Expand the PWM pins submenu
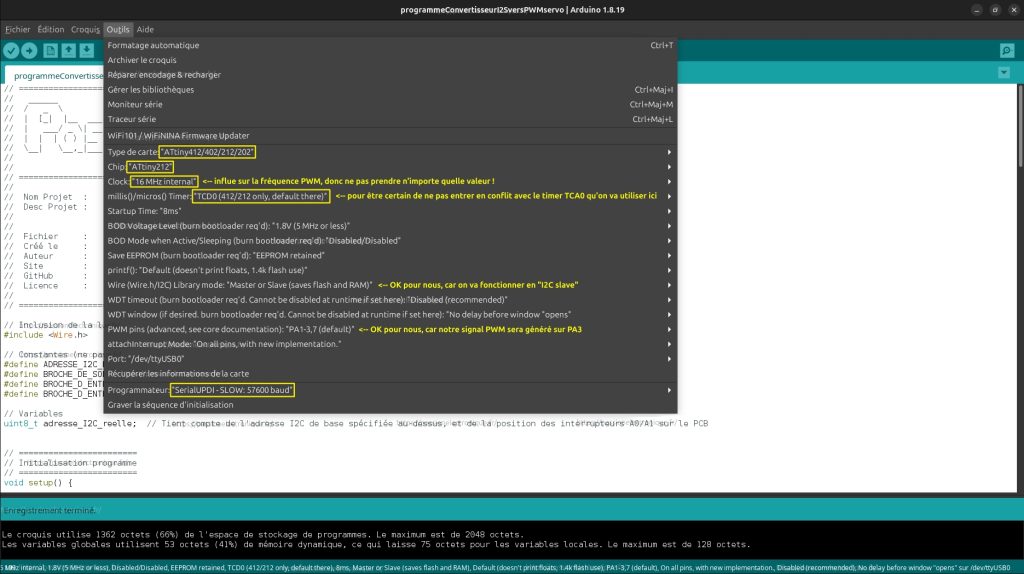Screen dimensions: 1024x574 pos(390,329)
